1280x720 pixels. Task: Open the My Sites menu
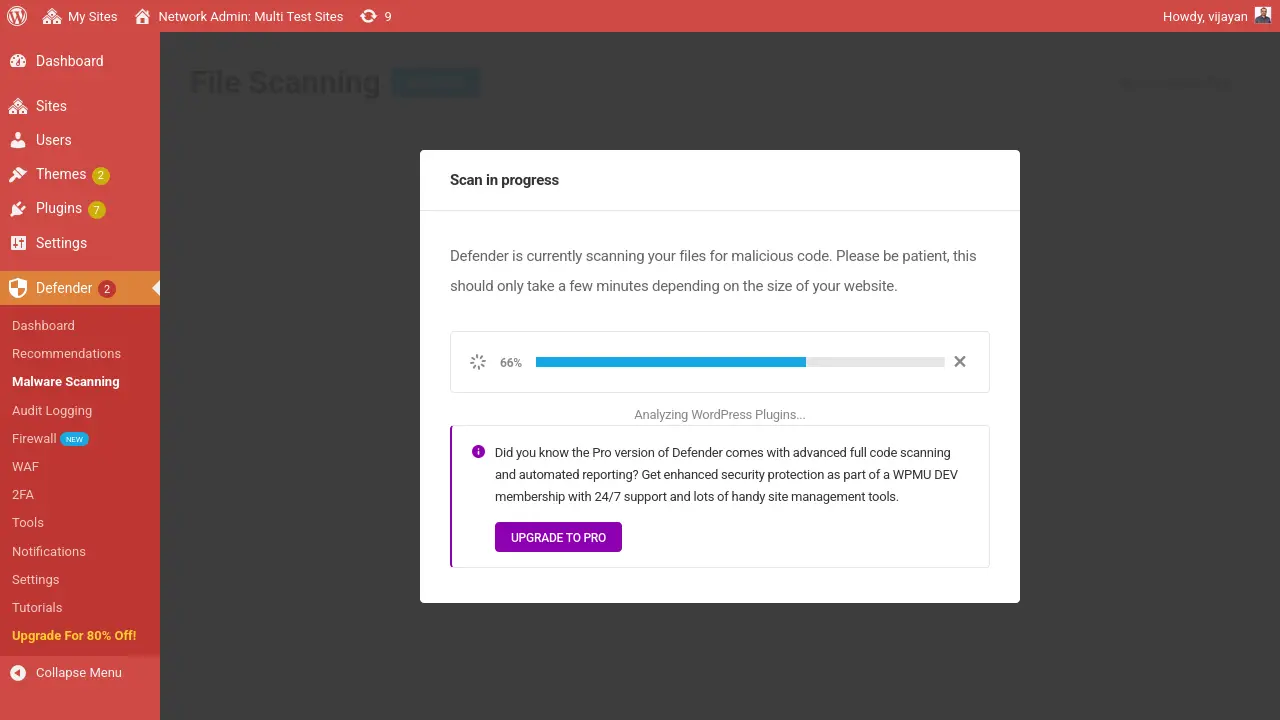click(x=80, y=16)
